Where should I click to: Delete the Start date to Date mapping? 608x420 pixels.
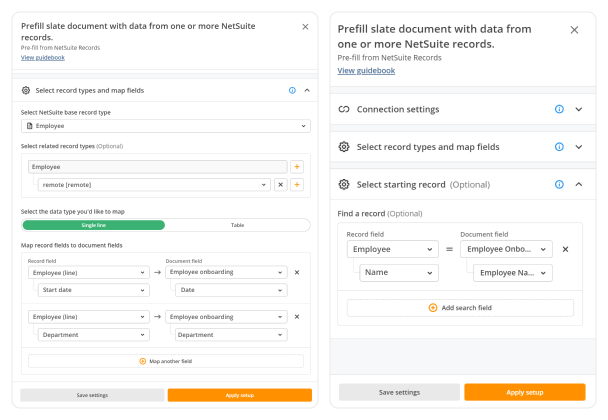tap(297, 272)
